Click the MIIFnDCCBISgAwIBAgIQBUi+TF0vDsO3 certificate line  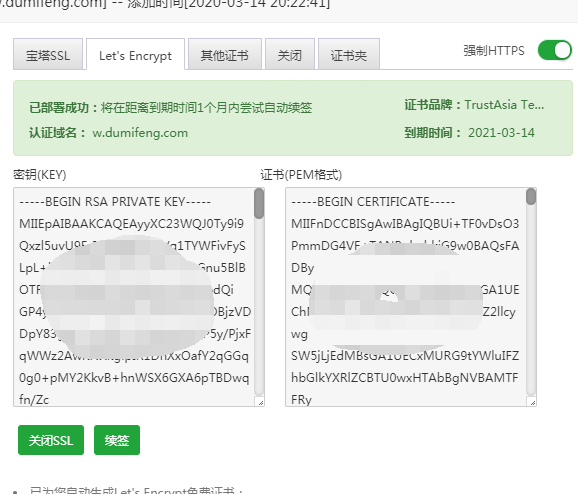tap(405, 224)
